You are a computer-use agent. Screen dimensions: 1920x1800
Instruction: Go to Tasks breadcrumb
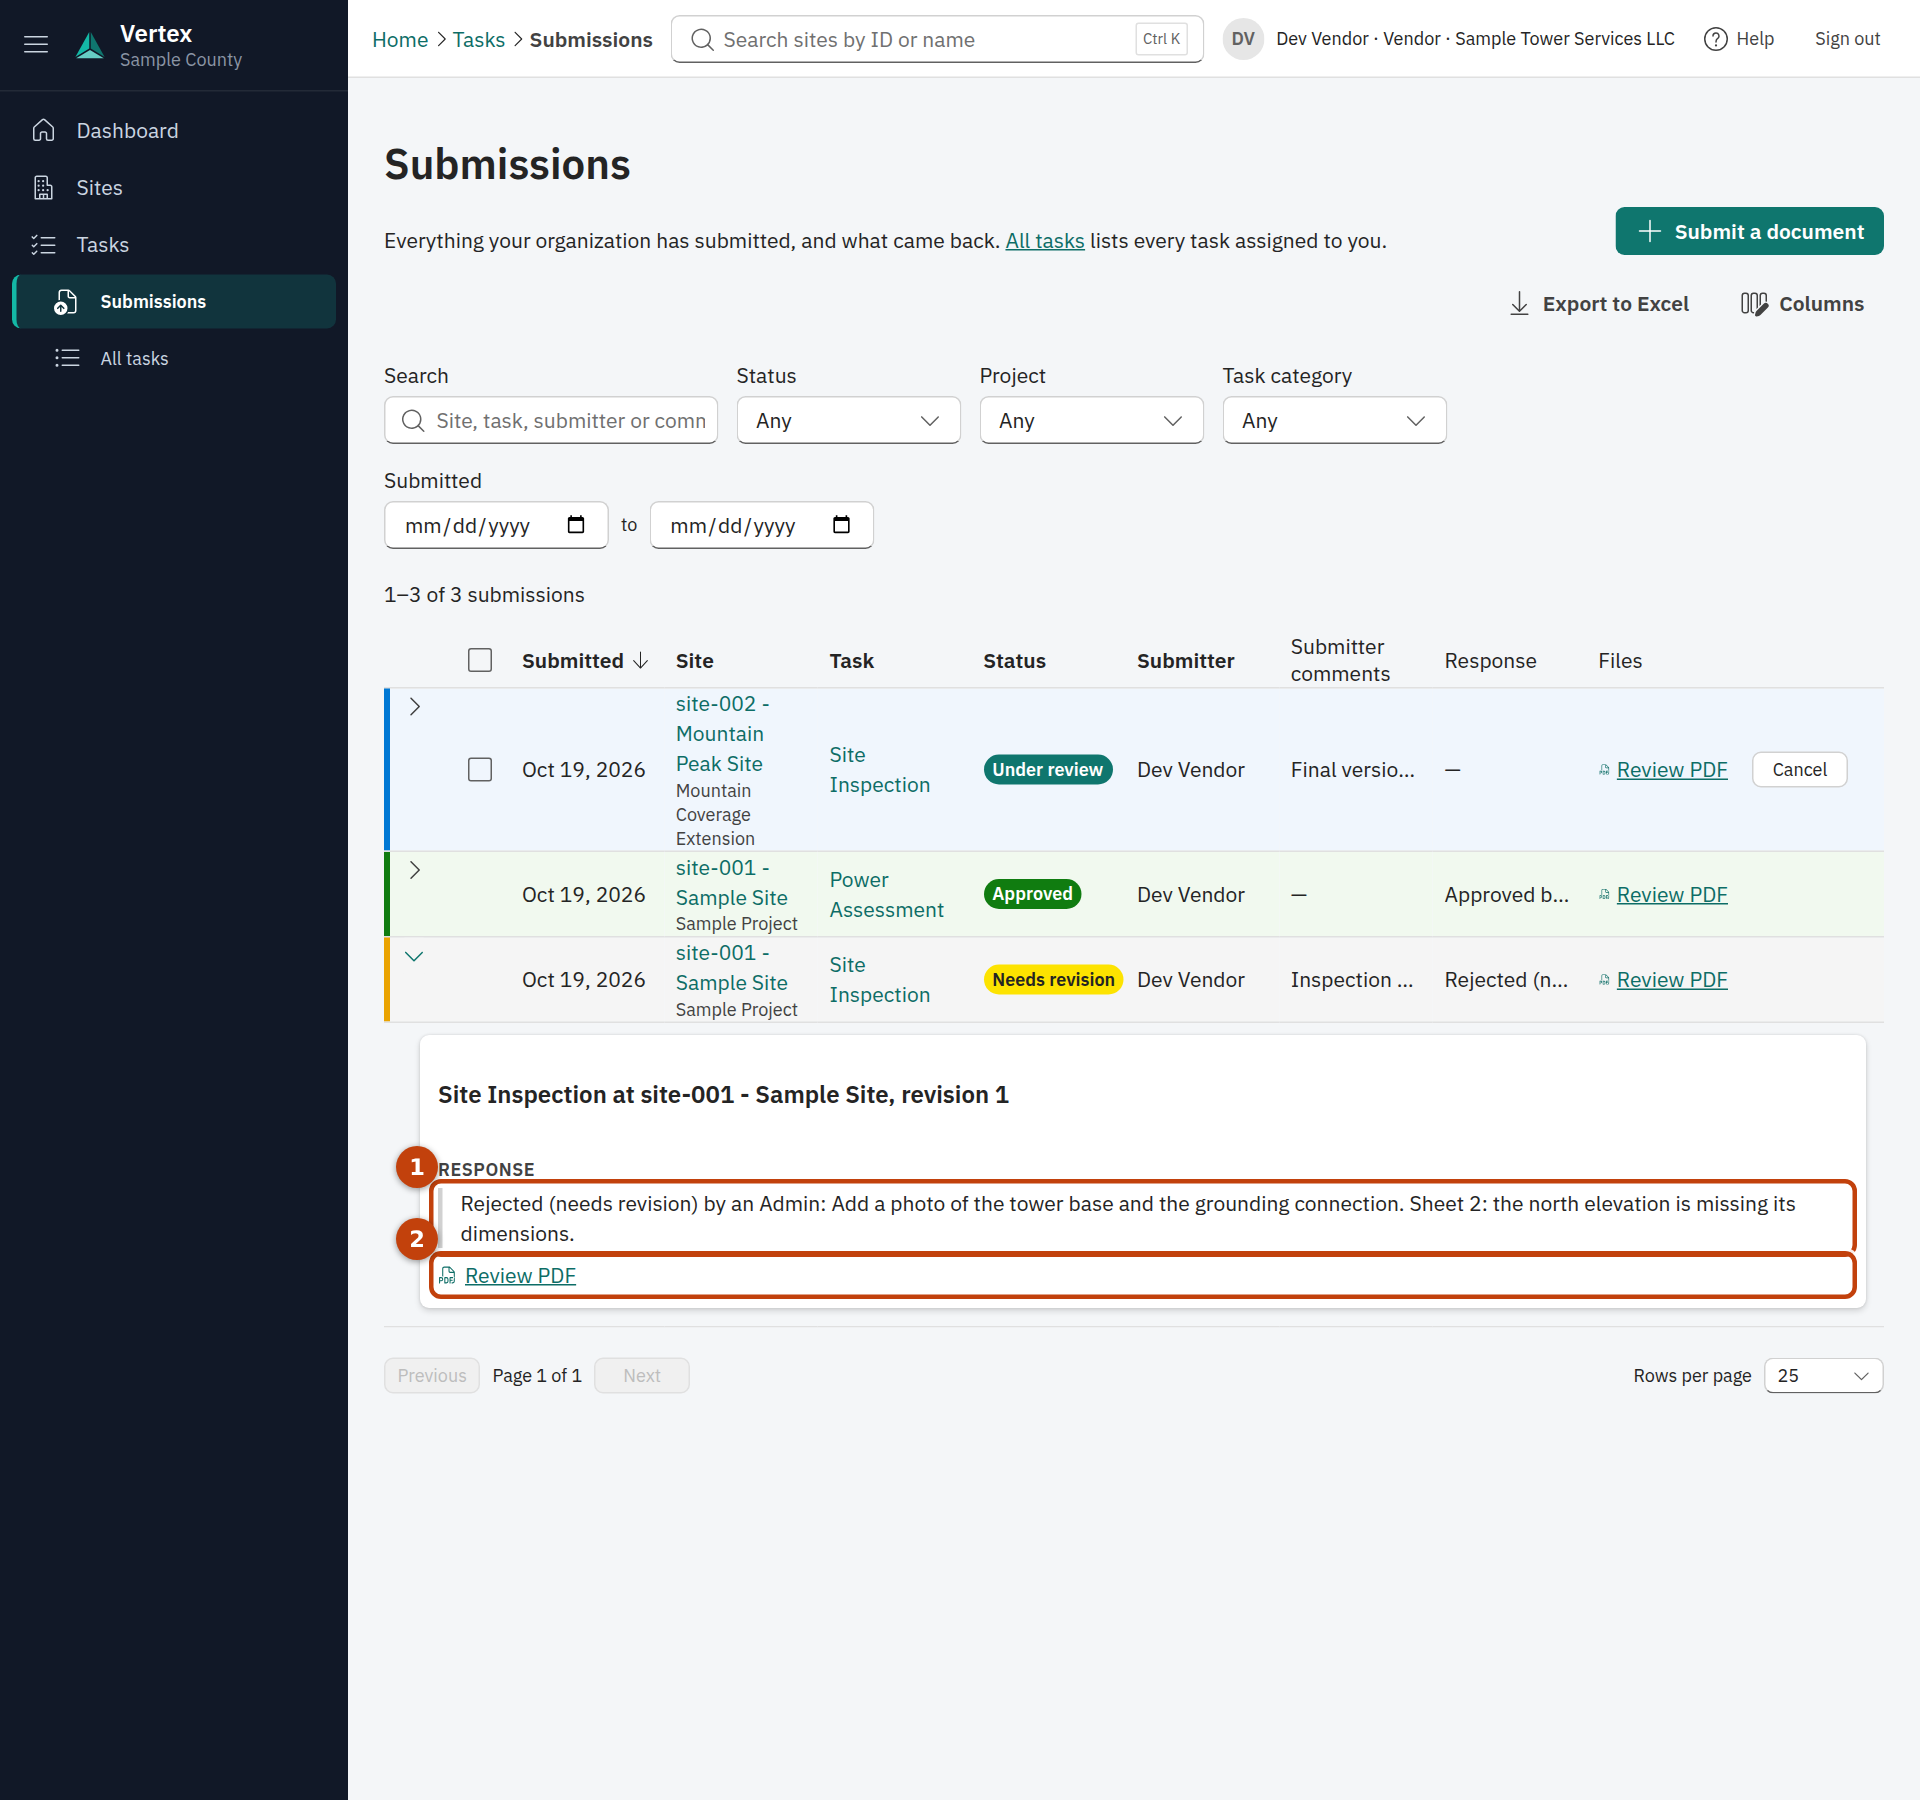pos(479,40)
